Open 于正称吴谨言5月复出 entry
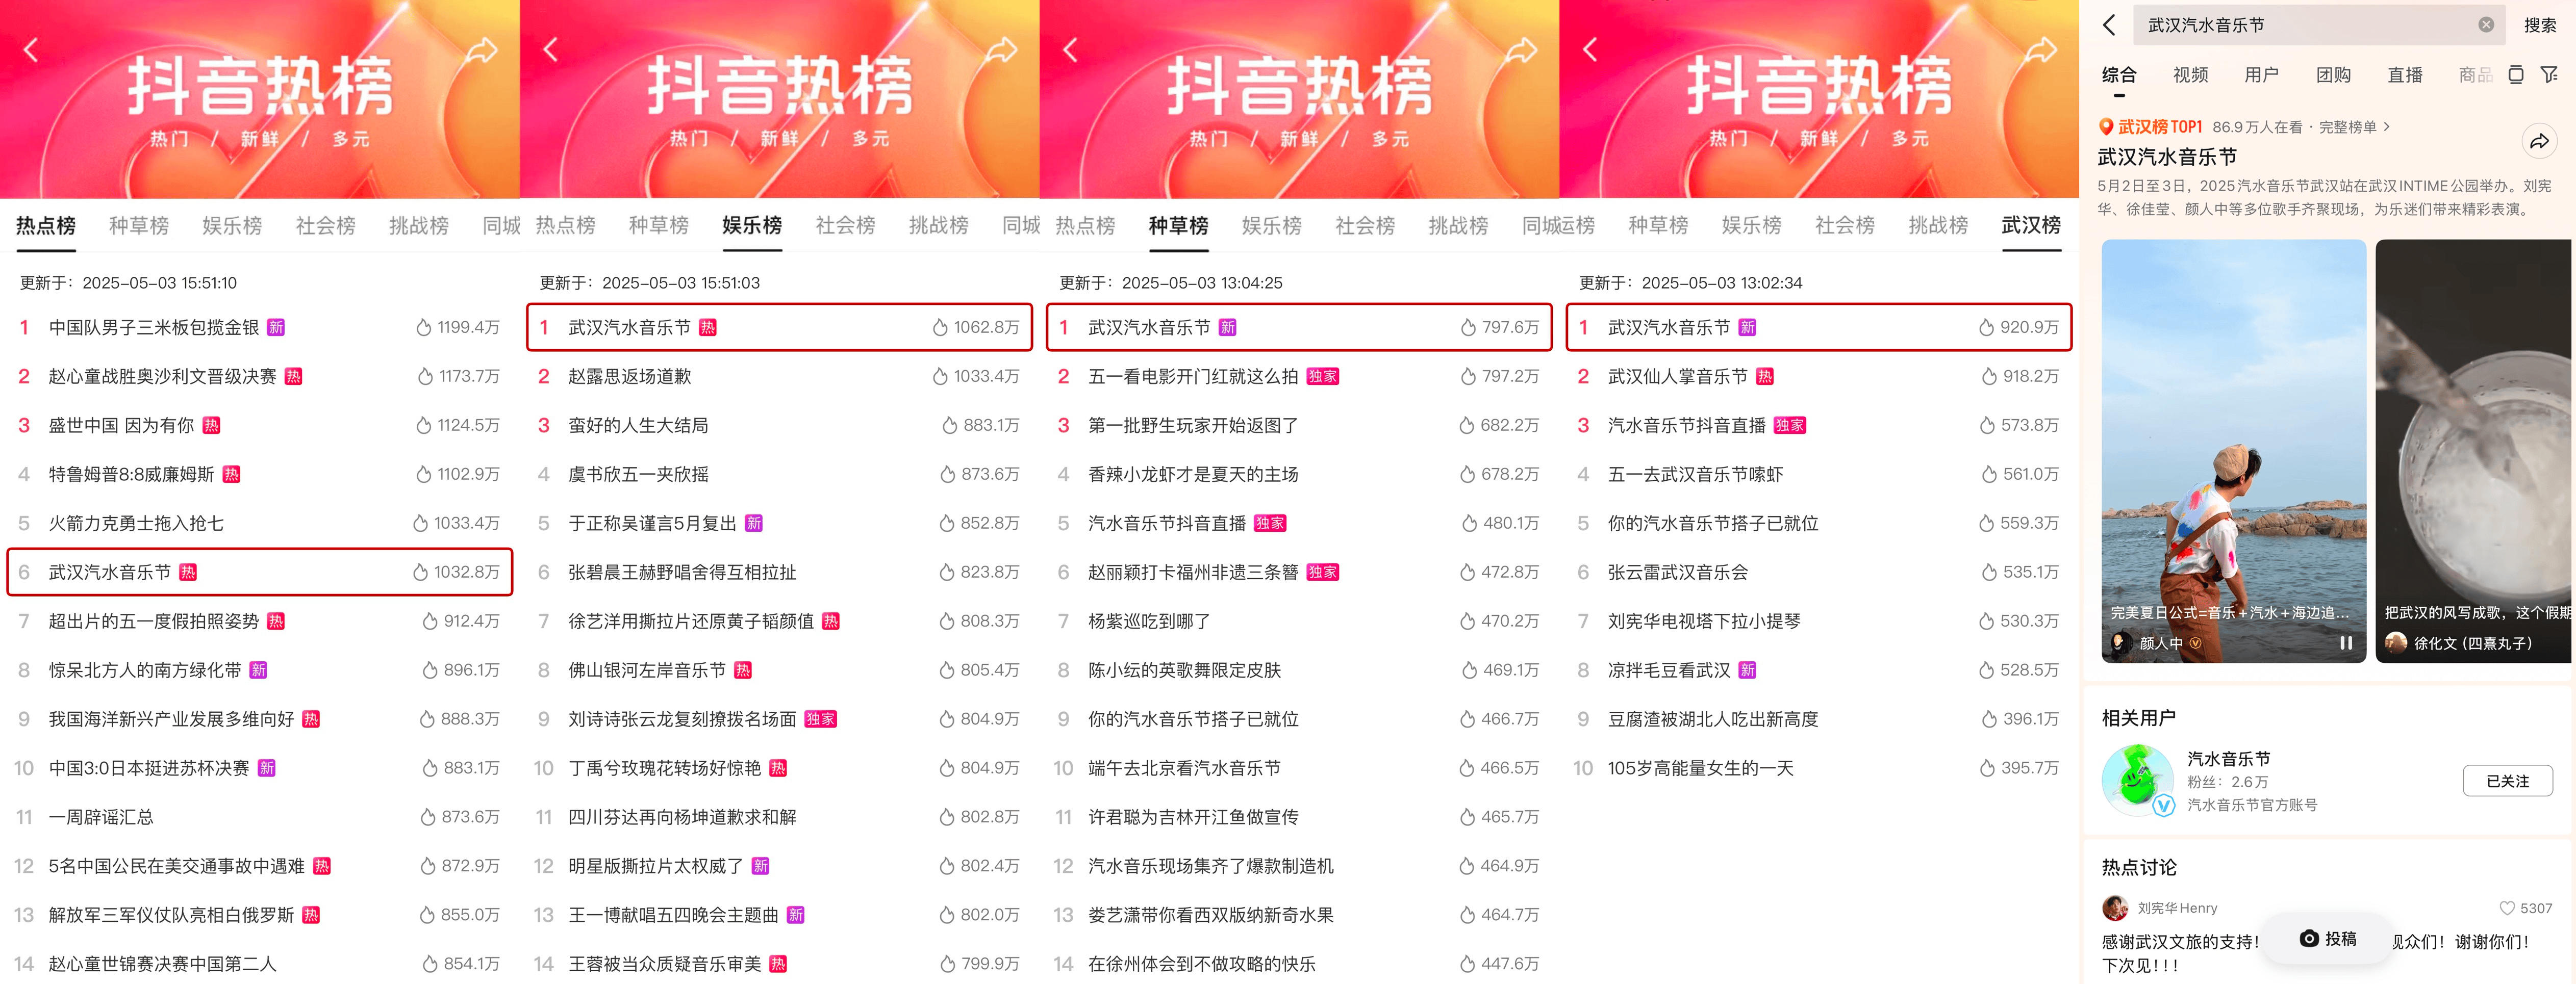2576x984 pixels. [x=779, y=524]
